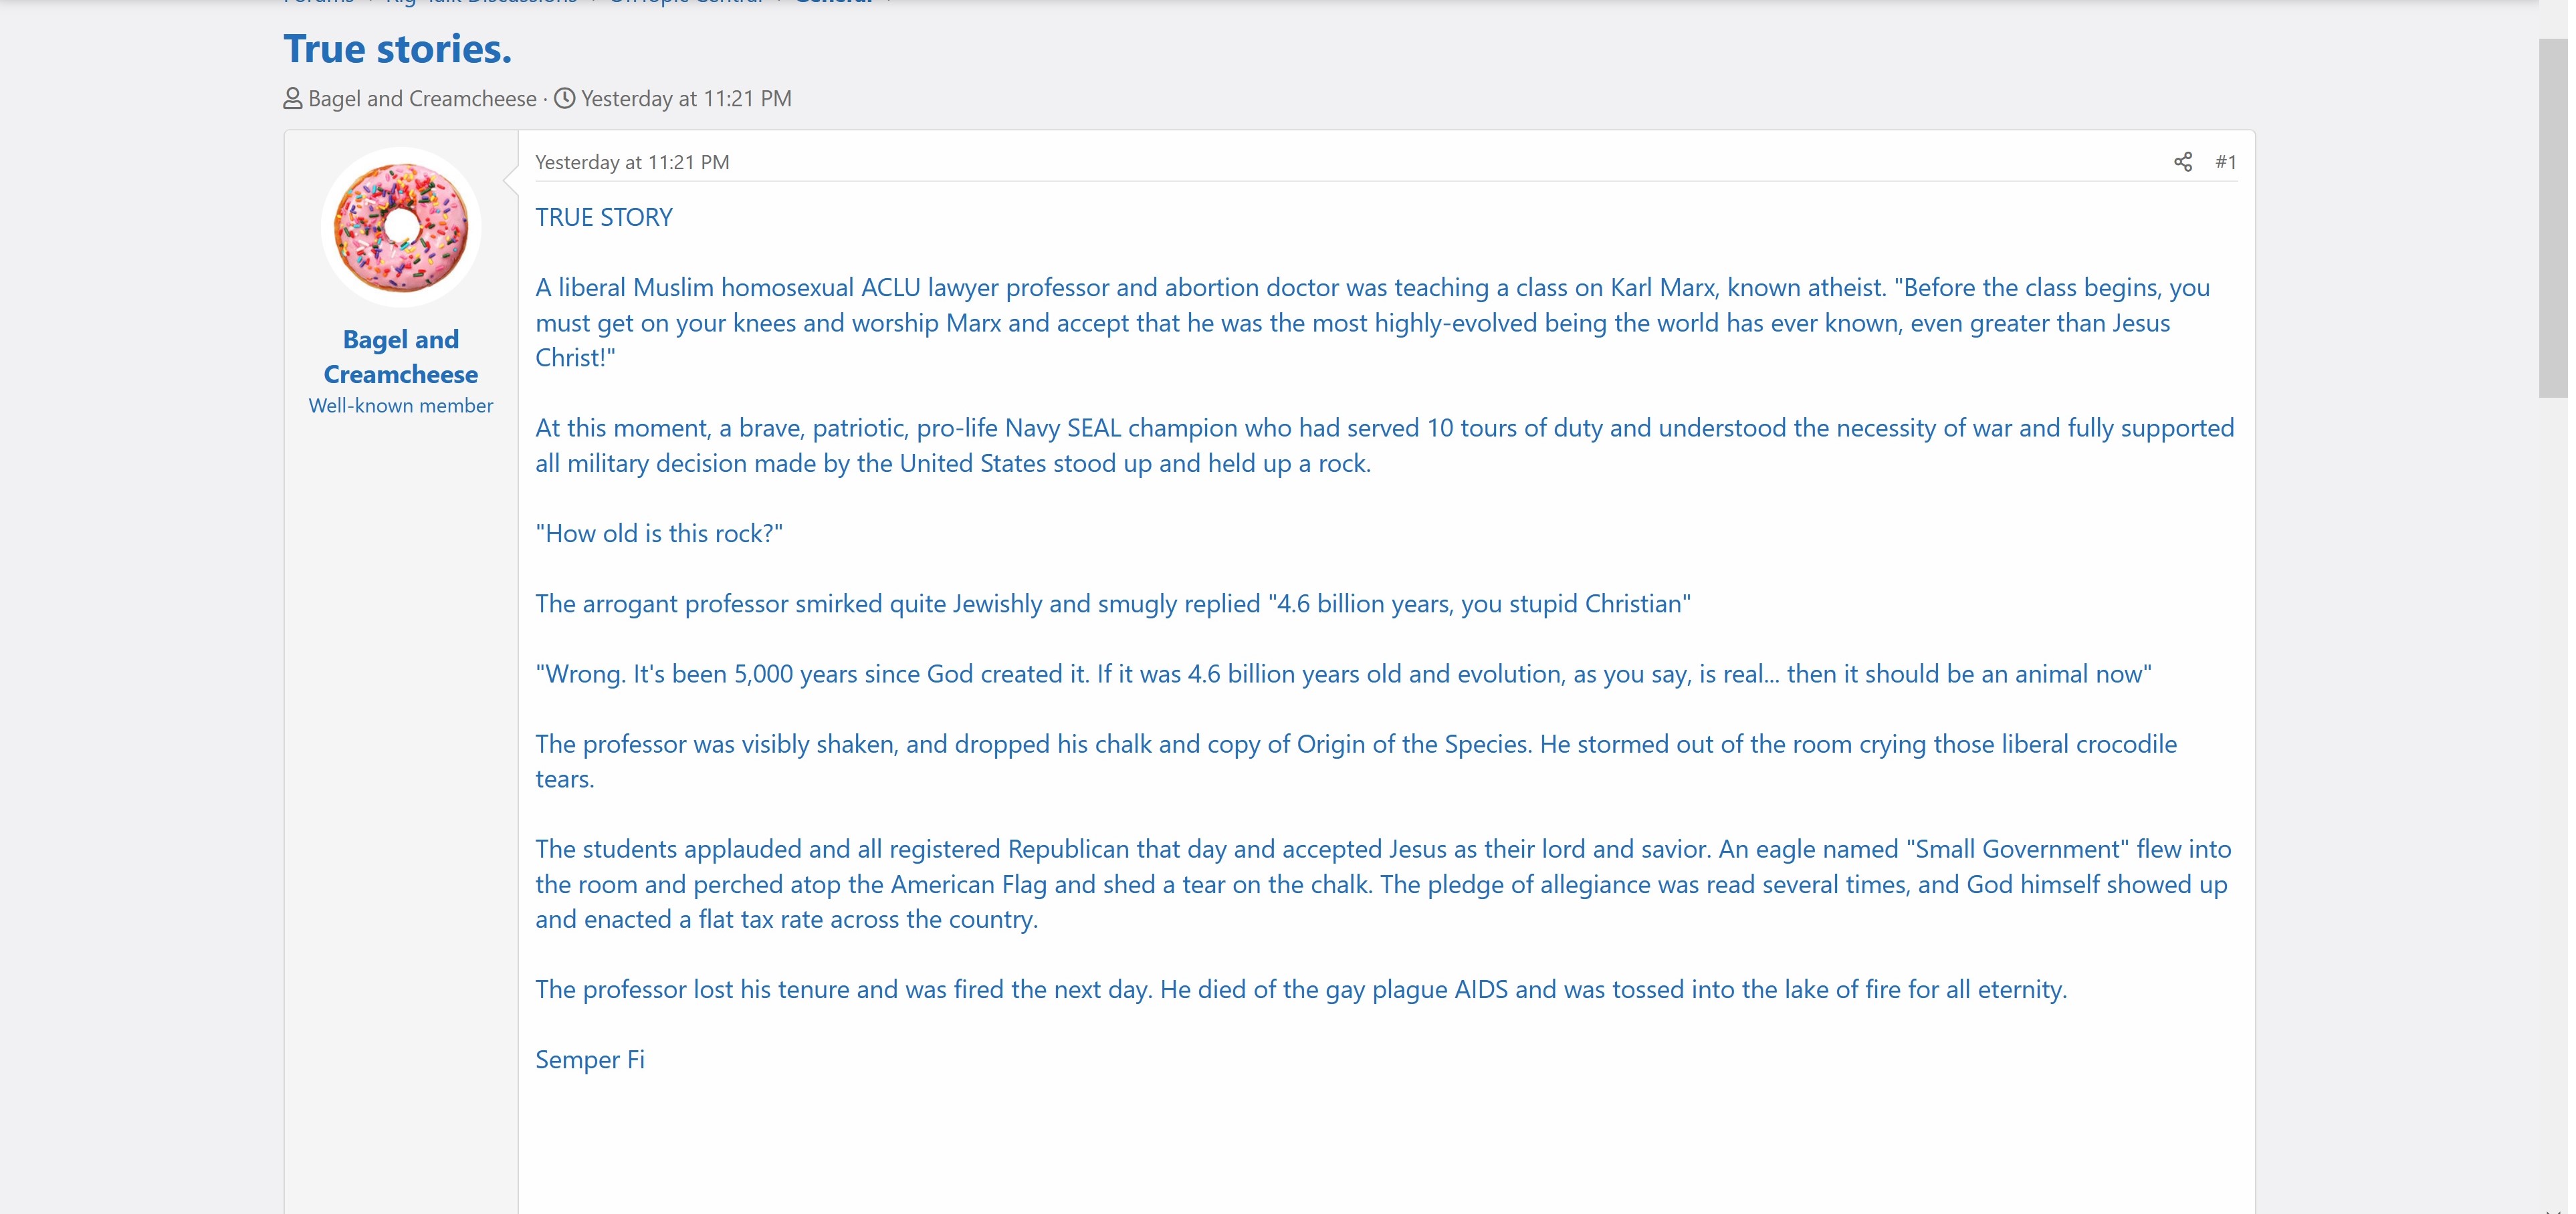Click the scrollbar track below the thumb
The image size is (2576, 1214).
pyautogui.click(x=2552, y=800)
